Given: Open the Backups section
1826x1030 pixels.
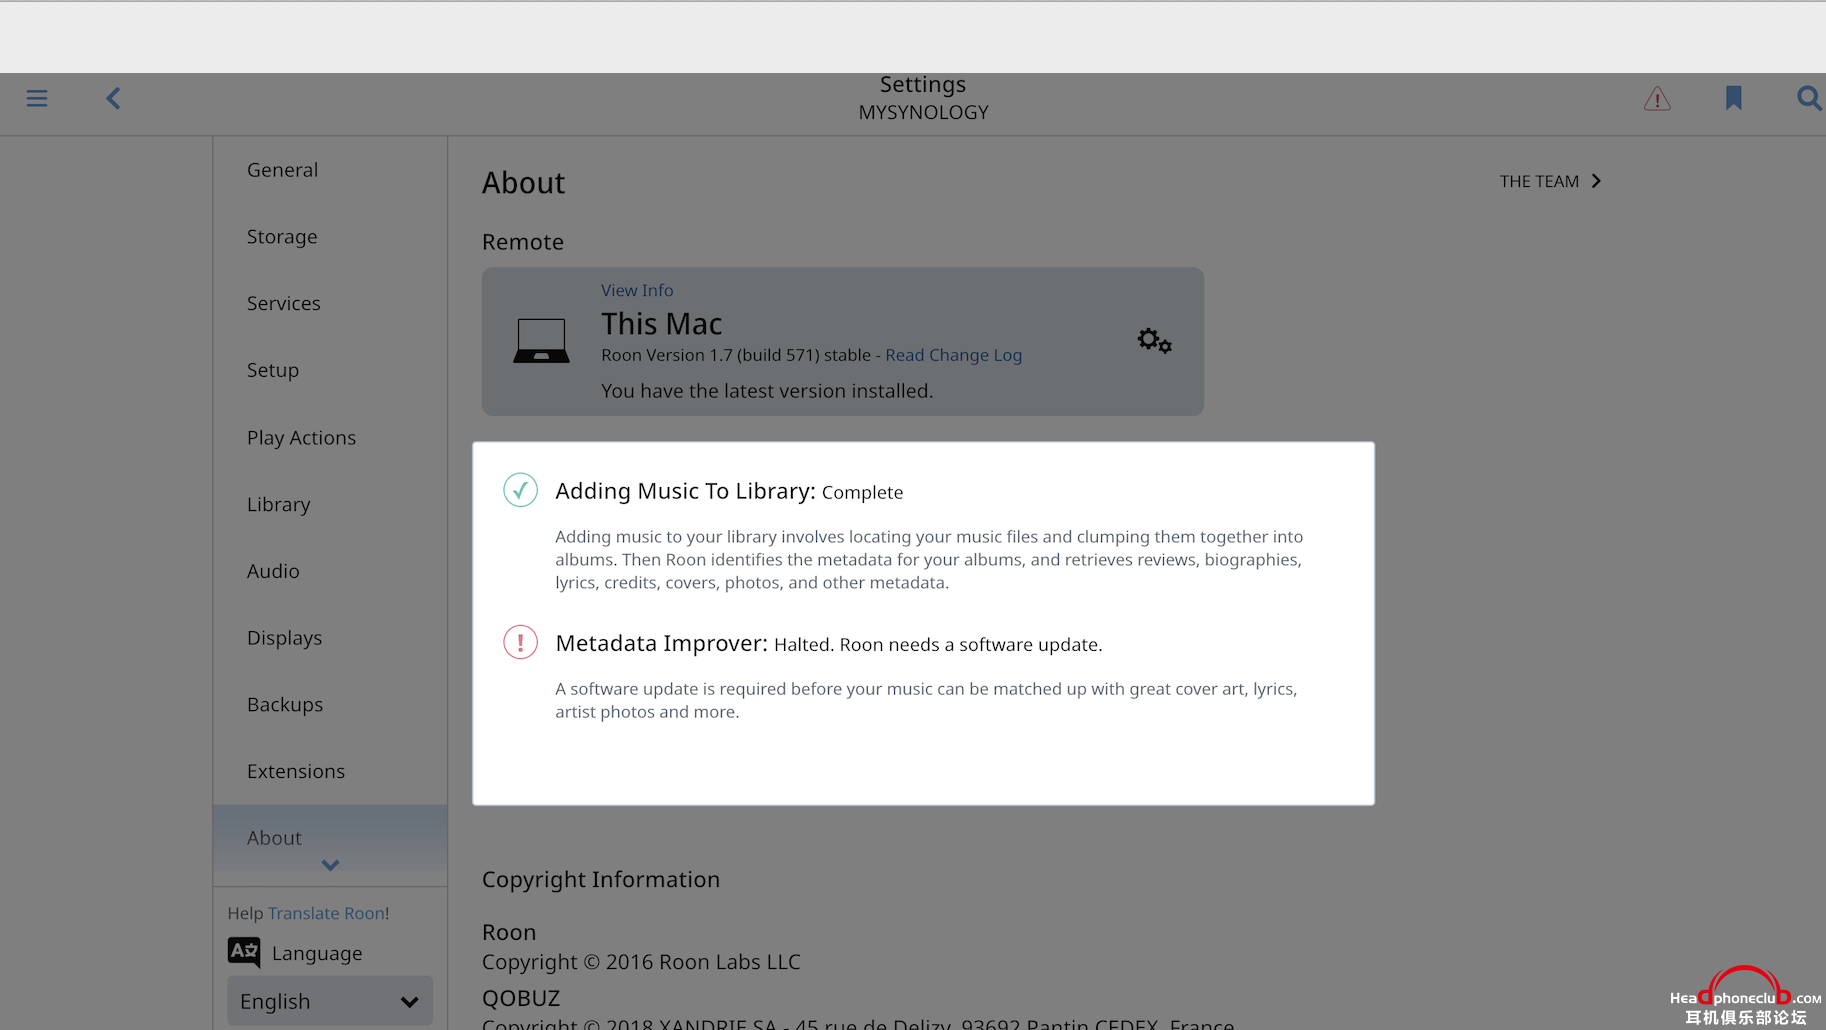Looking at the screenshot, I should point(330,705).
